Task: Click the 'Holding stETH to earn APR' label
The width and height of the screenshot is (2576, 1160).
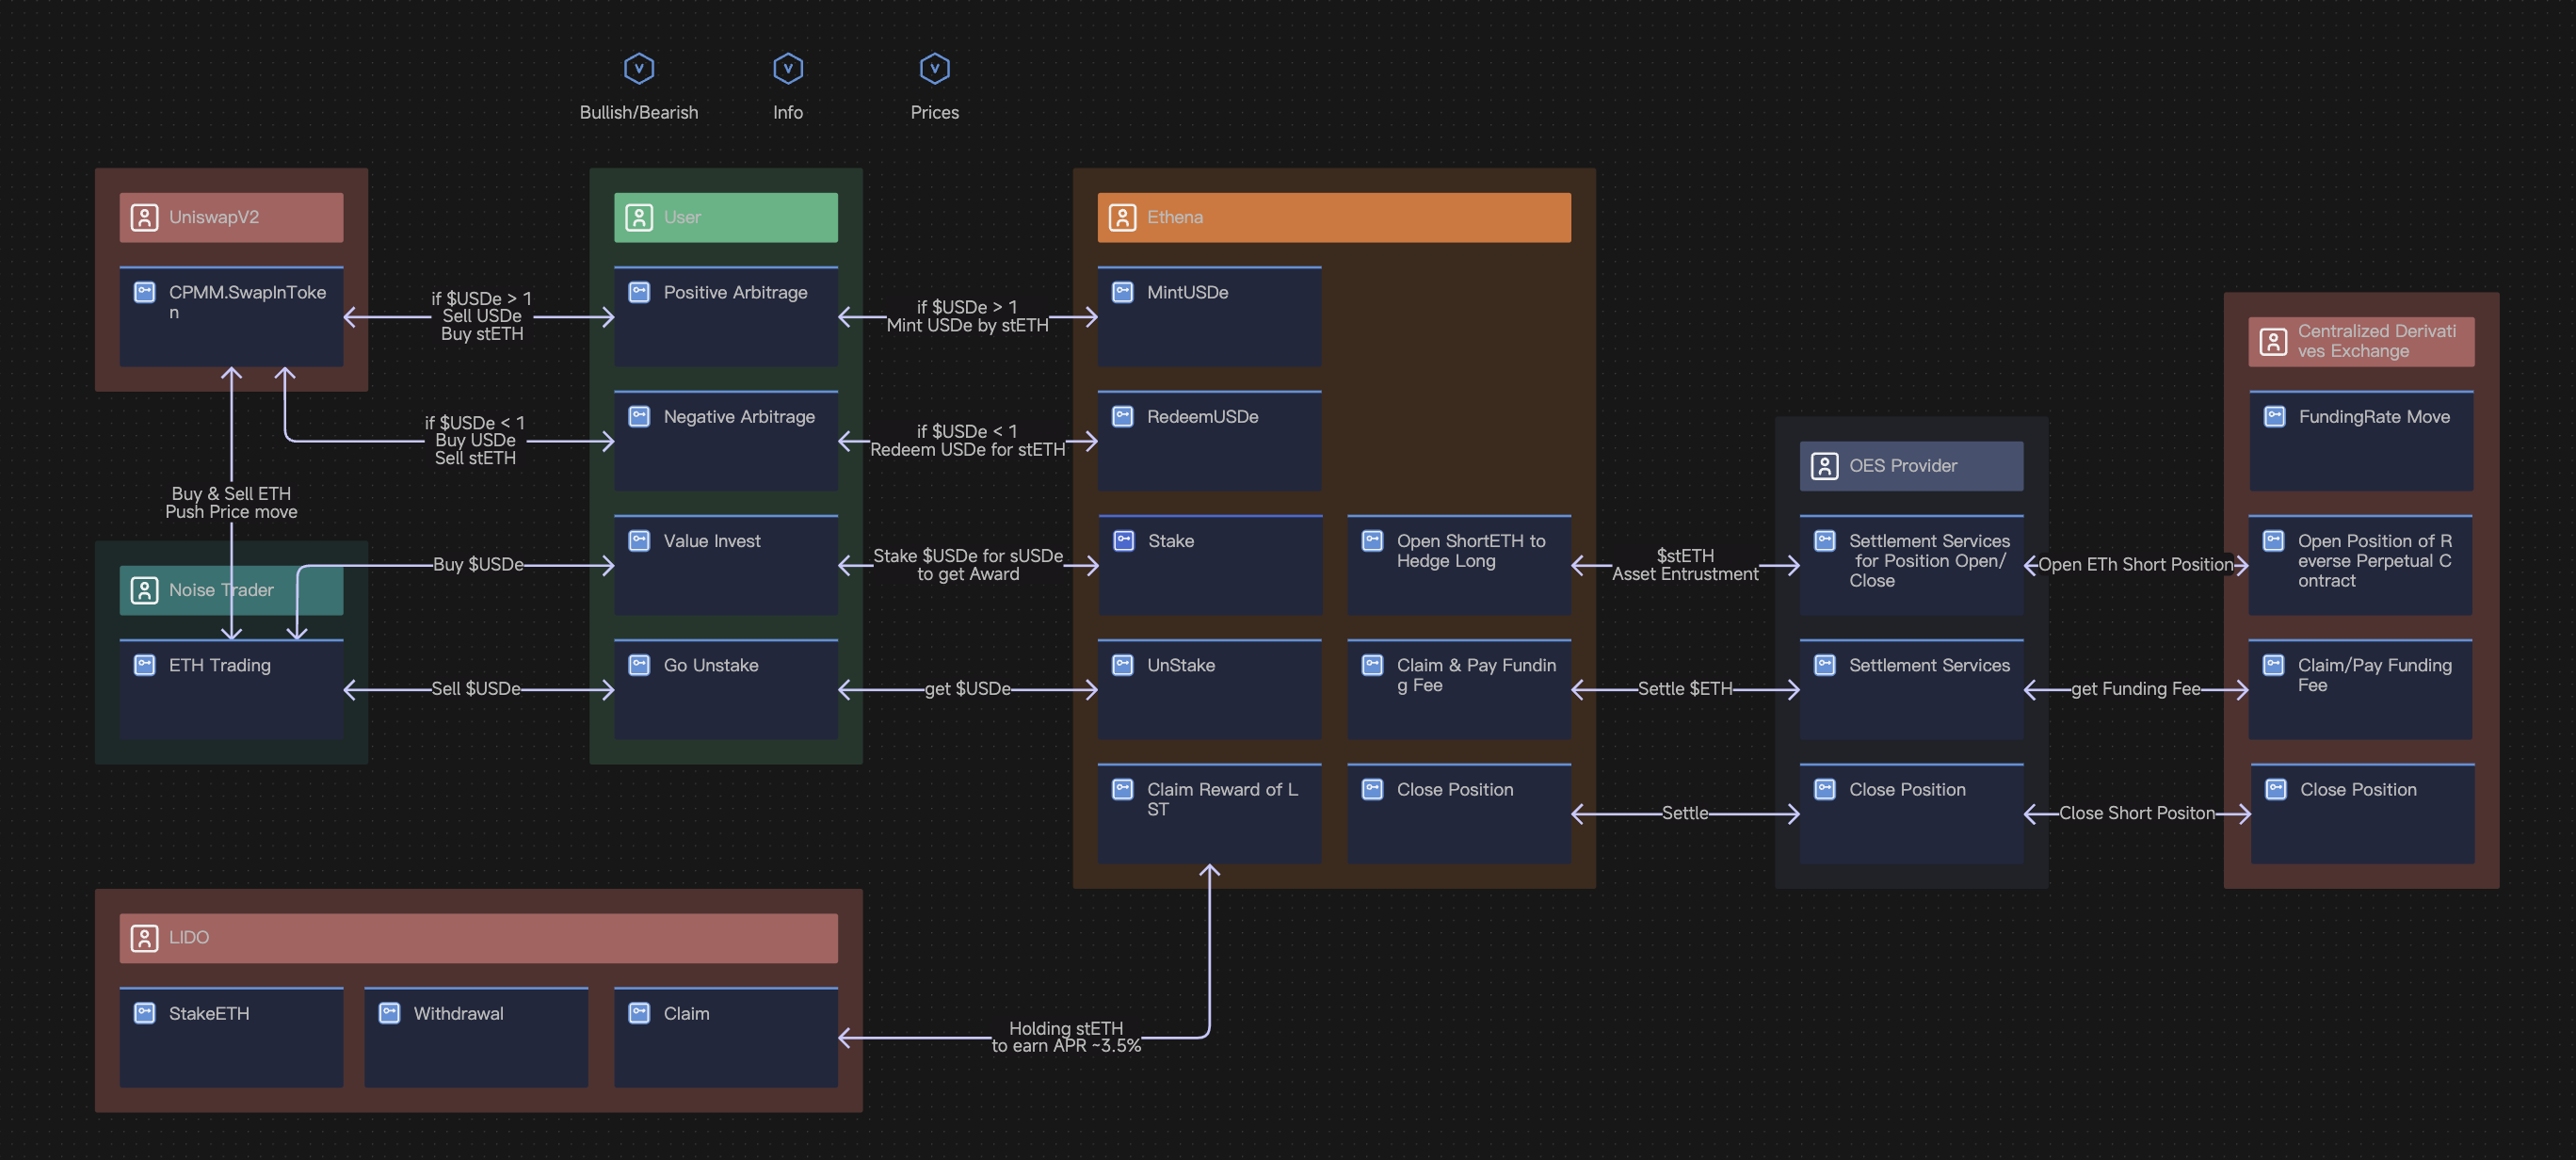Action: (1065, 1037)
